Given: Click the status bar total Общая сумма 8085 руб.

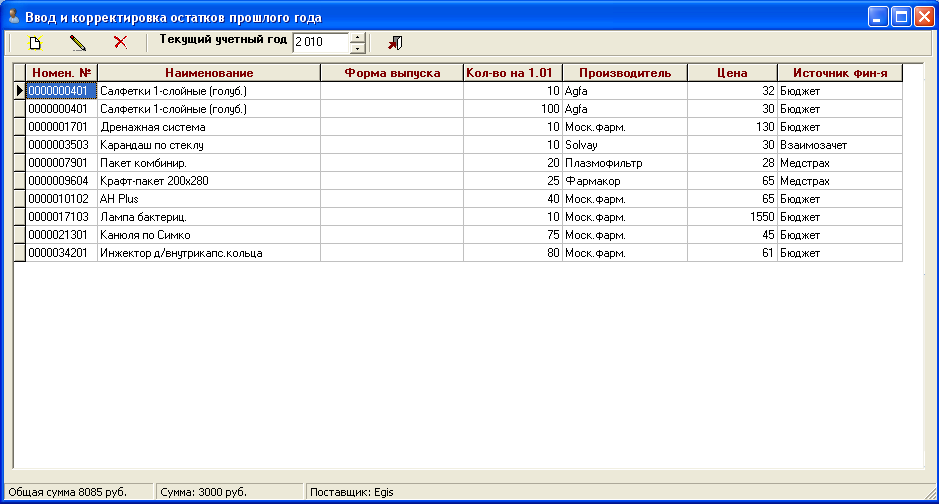Looking at the screenshot, I should 77,492.
